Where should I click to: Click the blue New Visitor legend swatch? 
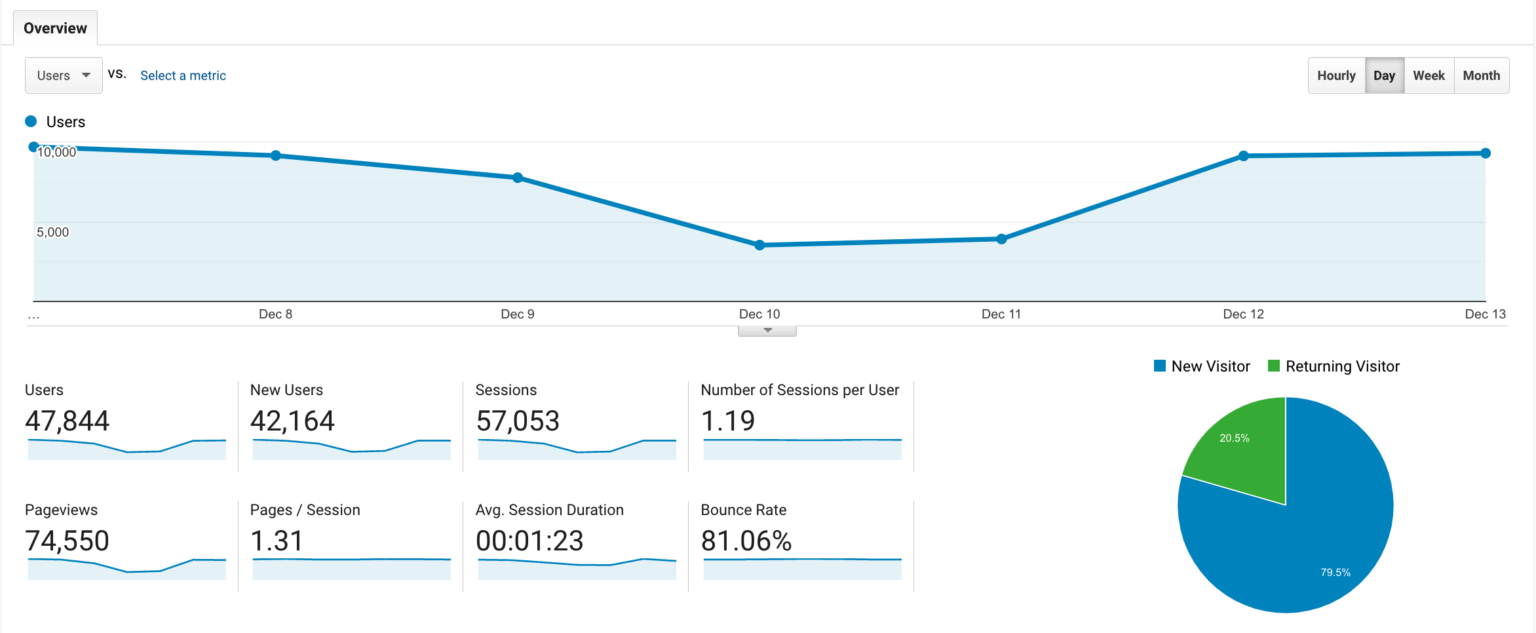1160,367
